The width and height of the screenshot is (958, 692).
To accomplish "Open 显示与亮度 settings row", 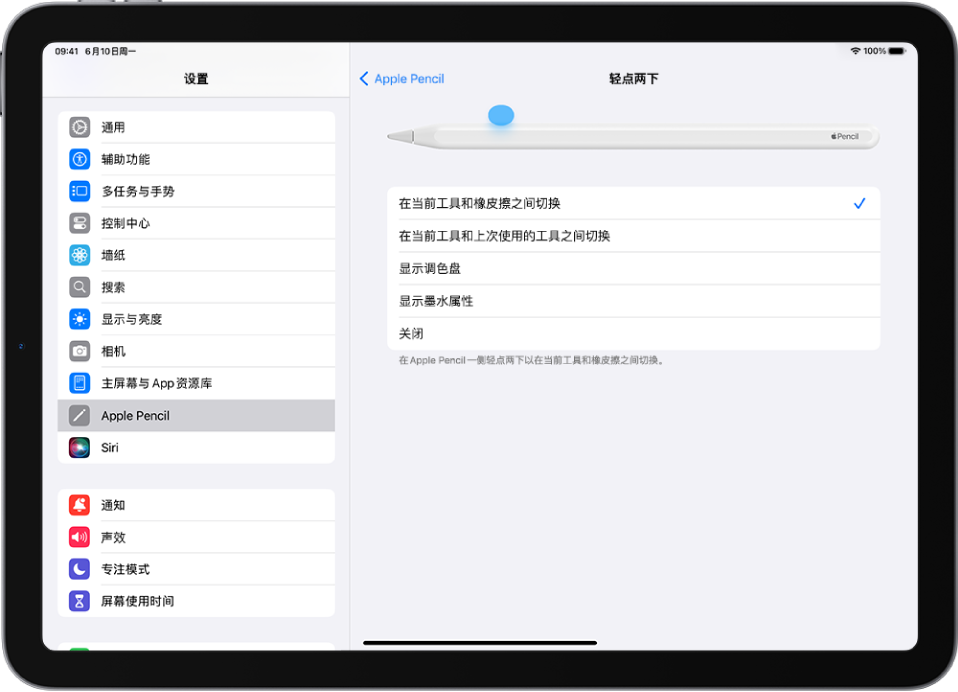I will click(x=196, y=319).
